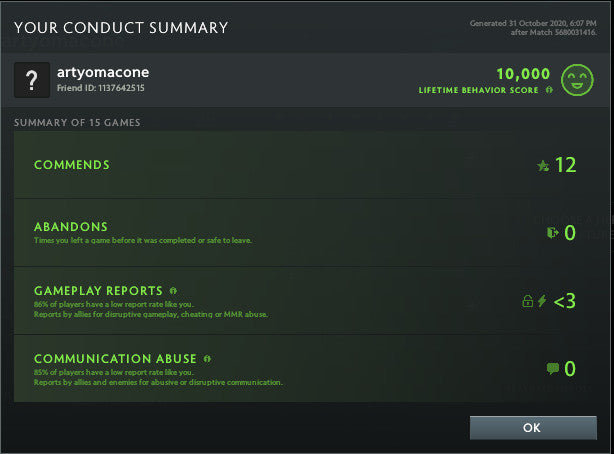The image size is (614, 454).
Task: Click the Friend ID 1137642515 text
Action: [x=100, y=89]
